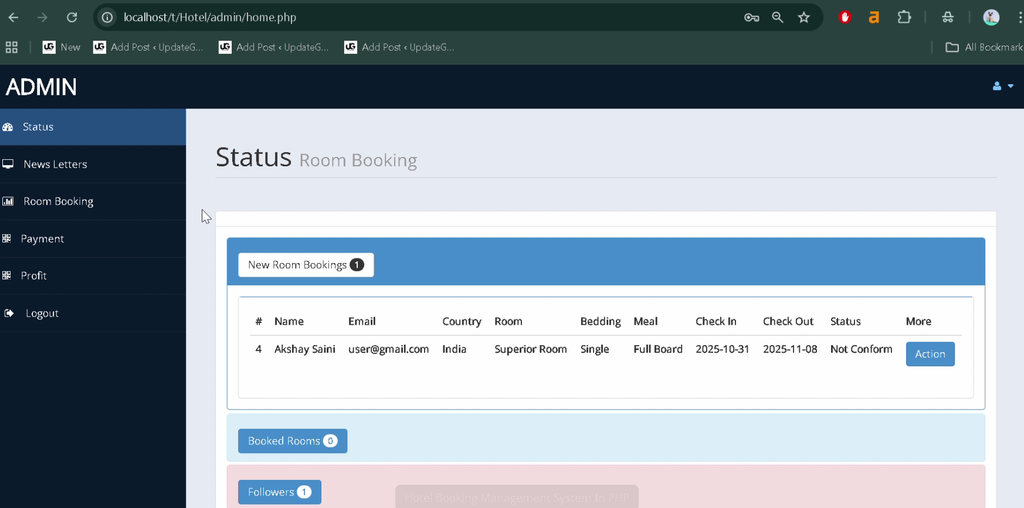Open the incognito-style browser icon

(948, 18)
